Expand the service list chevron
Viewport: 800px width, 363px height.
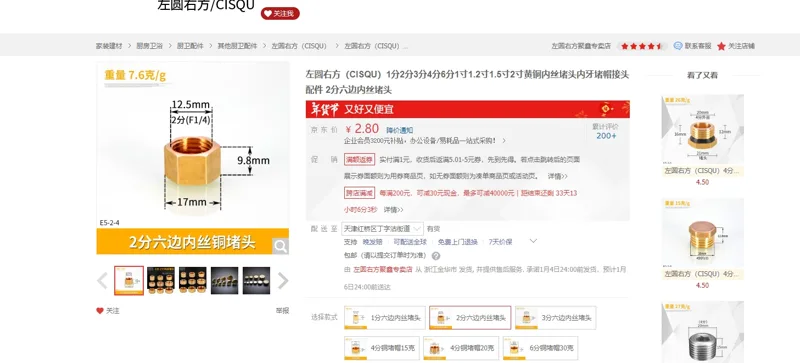click(x=533, y=241)
